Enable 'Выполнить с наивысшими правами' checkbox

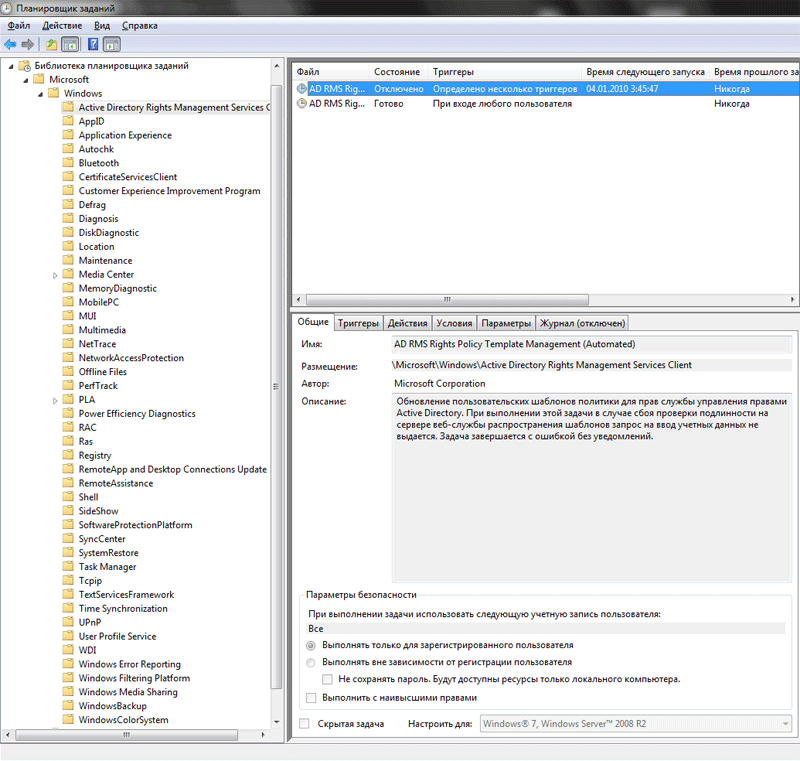pos(311,697)
